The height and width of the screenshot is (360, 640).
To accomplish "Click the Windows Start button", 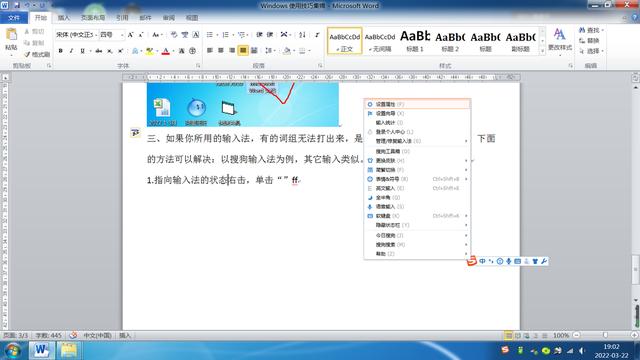I will (x=13, y=351).
